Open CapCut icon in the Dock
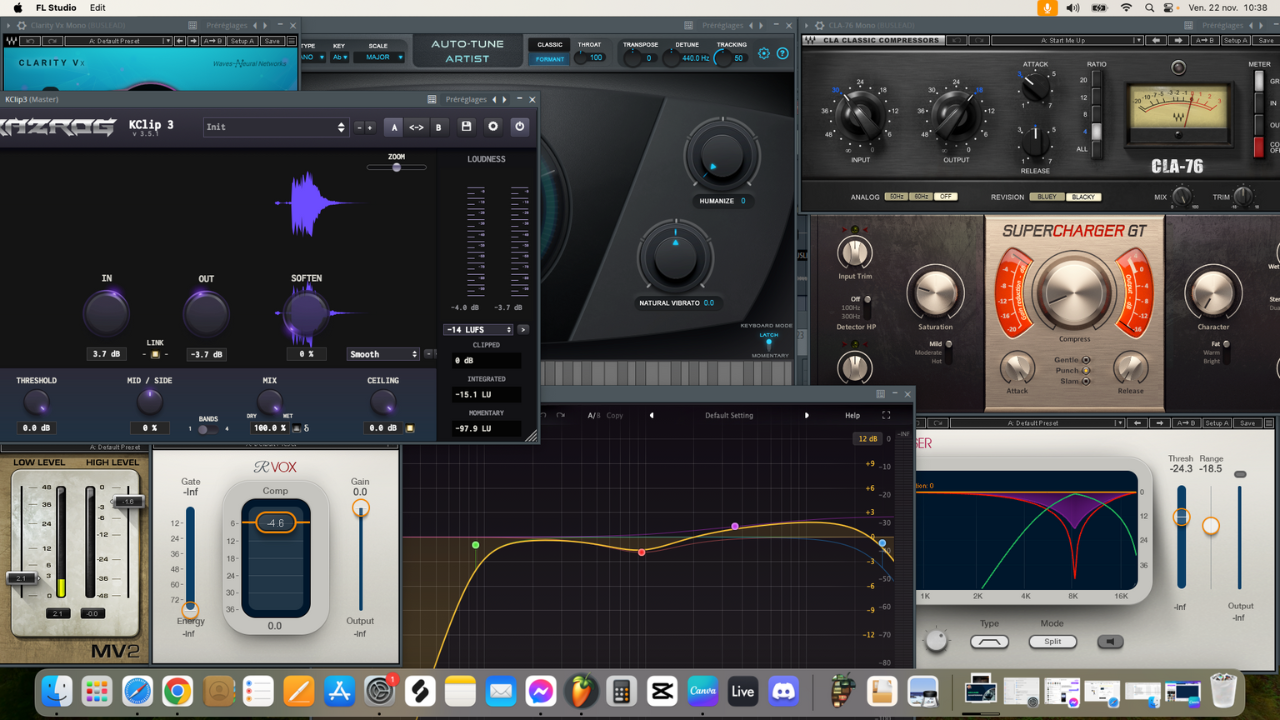 pos(662,691)
